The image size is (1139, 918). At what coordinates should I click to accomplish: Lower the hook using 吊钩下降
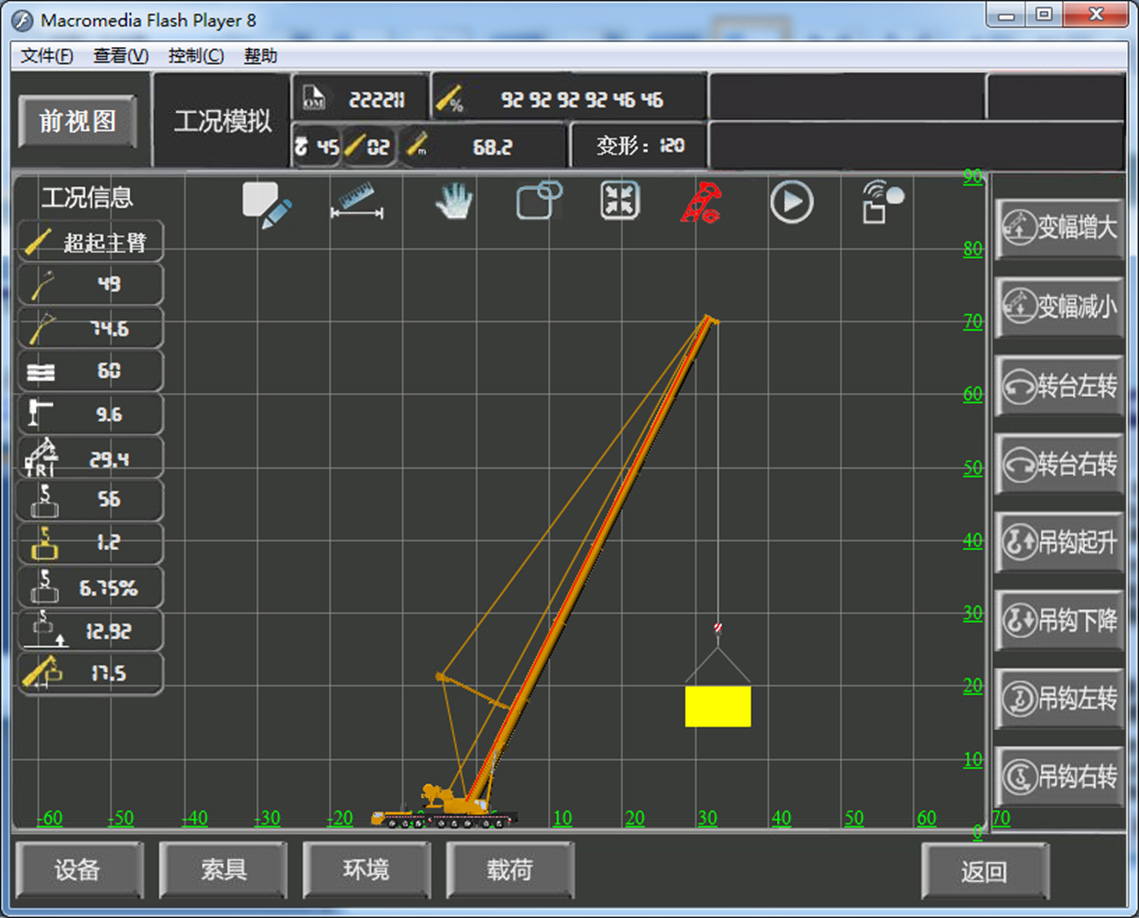1060,620
